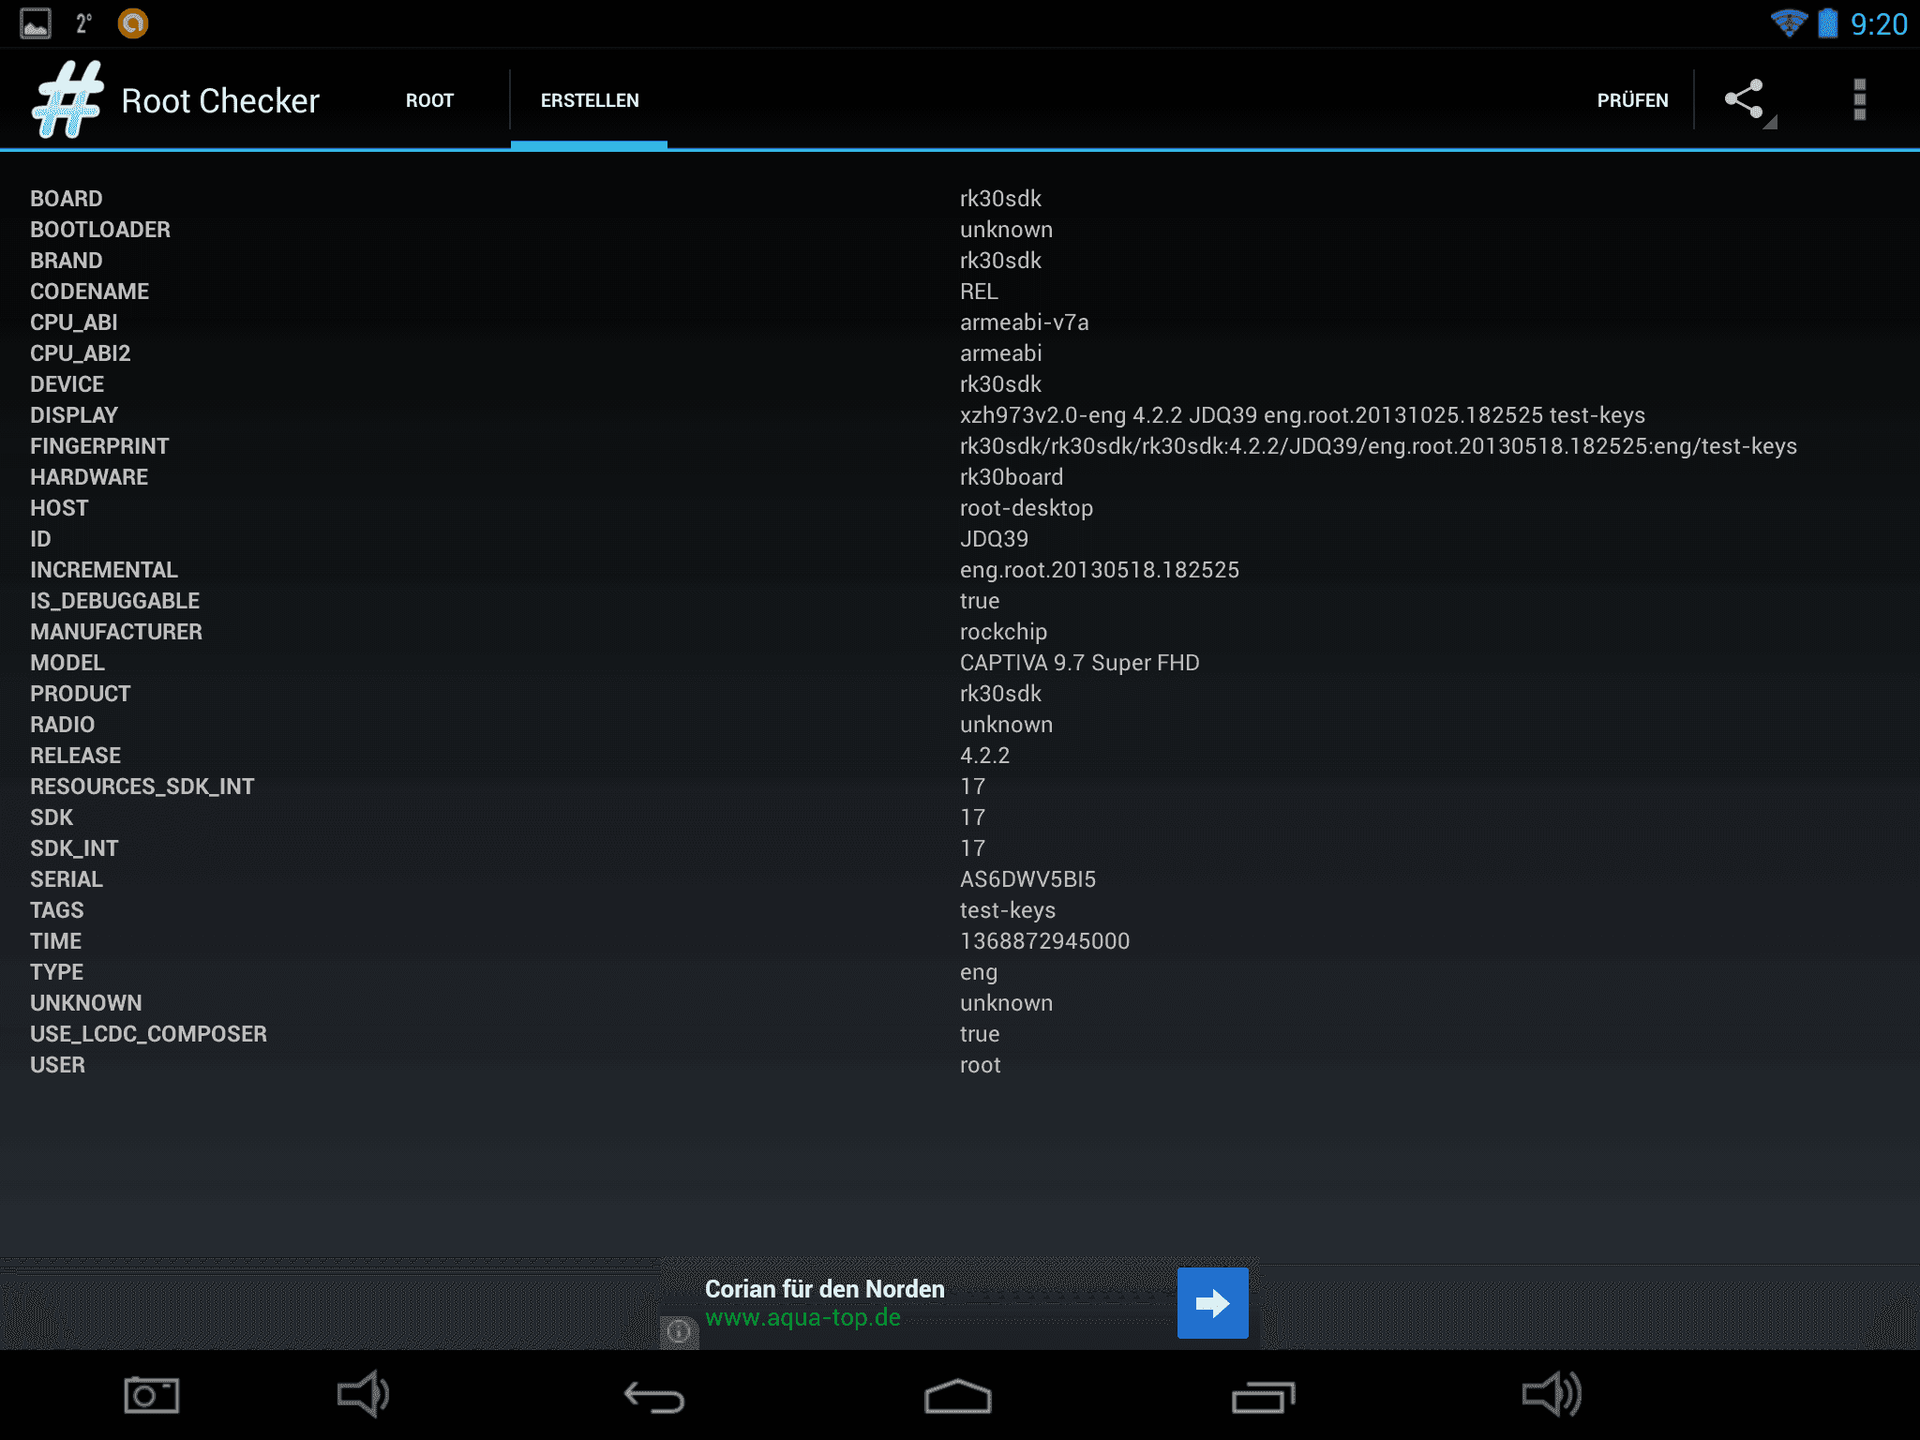Image resolution: width=1920 pixels, height=1440 pixels.
Task: Tap the home navigation icon
Action: [x=958, y=1396]
